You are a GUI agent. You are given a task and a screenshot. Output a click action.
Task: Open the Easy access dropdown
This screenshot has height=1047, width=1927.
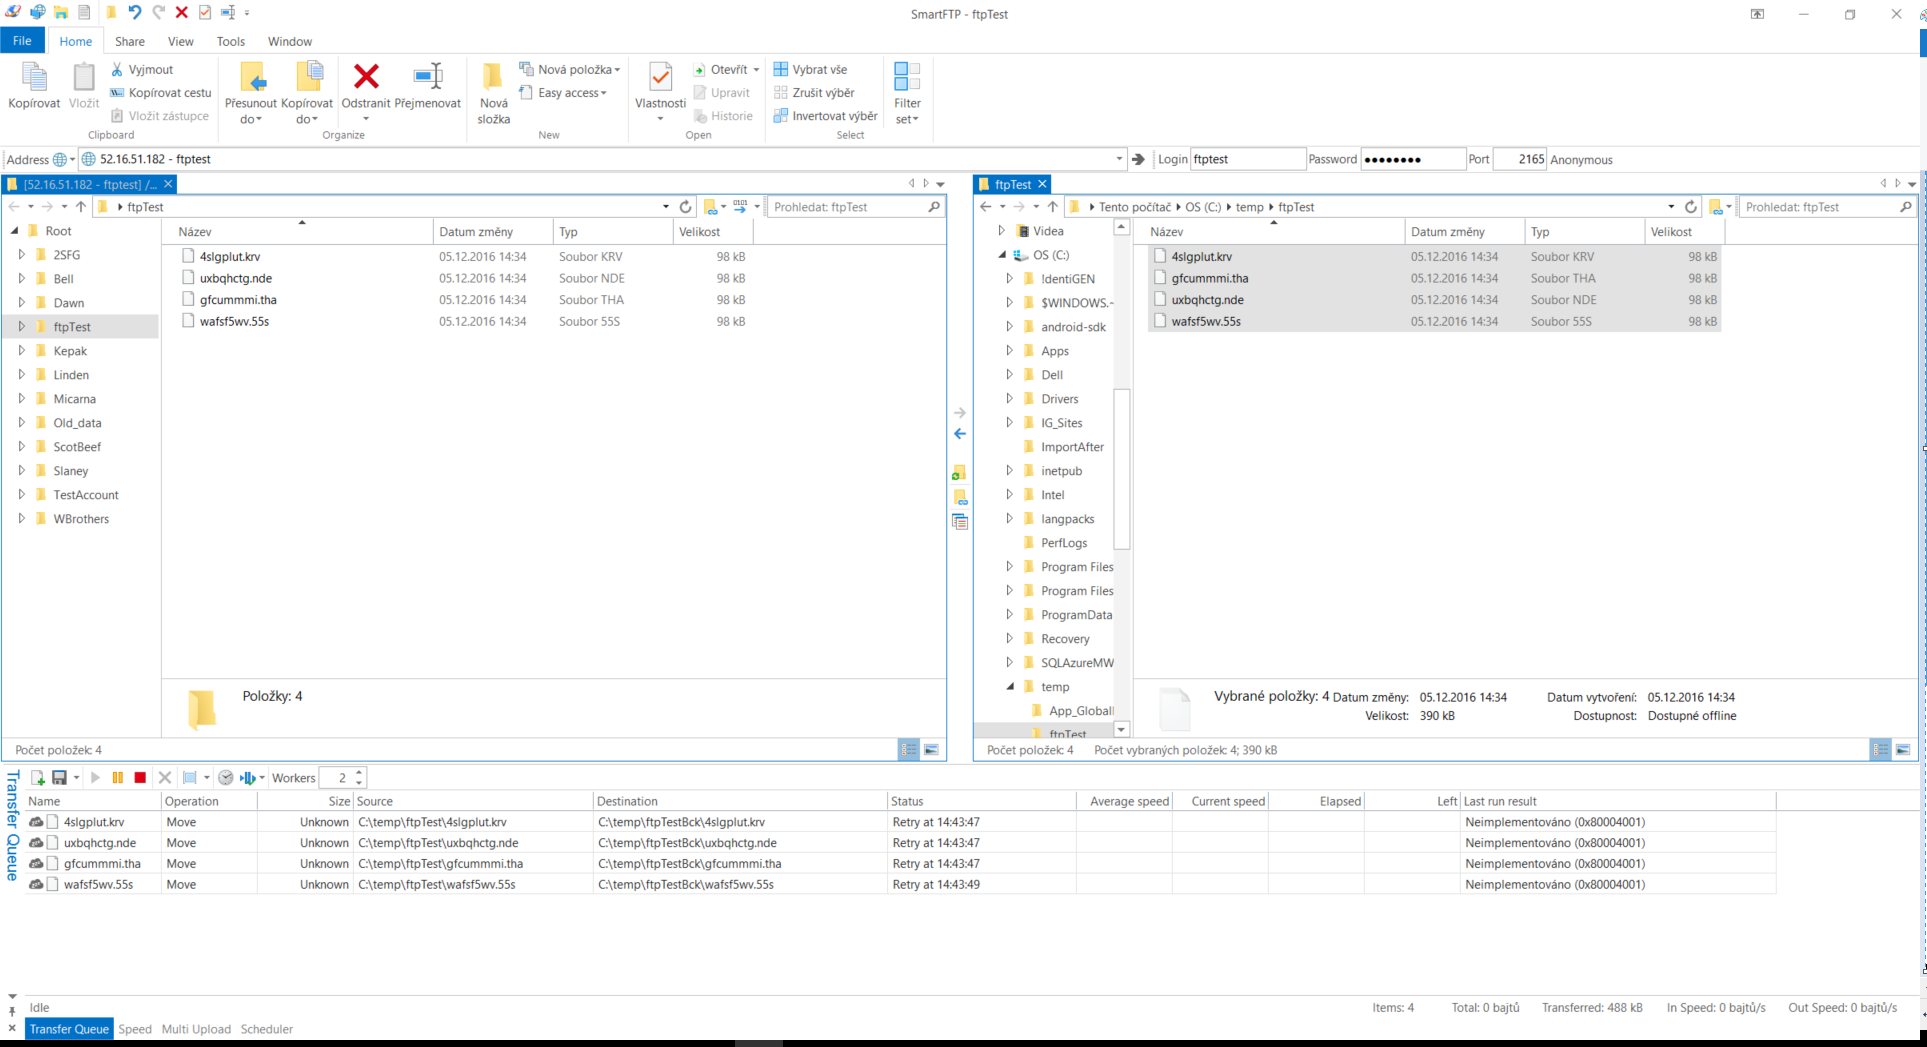[x=563, y=93]
